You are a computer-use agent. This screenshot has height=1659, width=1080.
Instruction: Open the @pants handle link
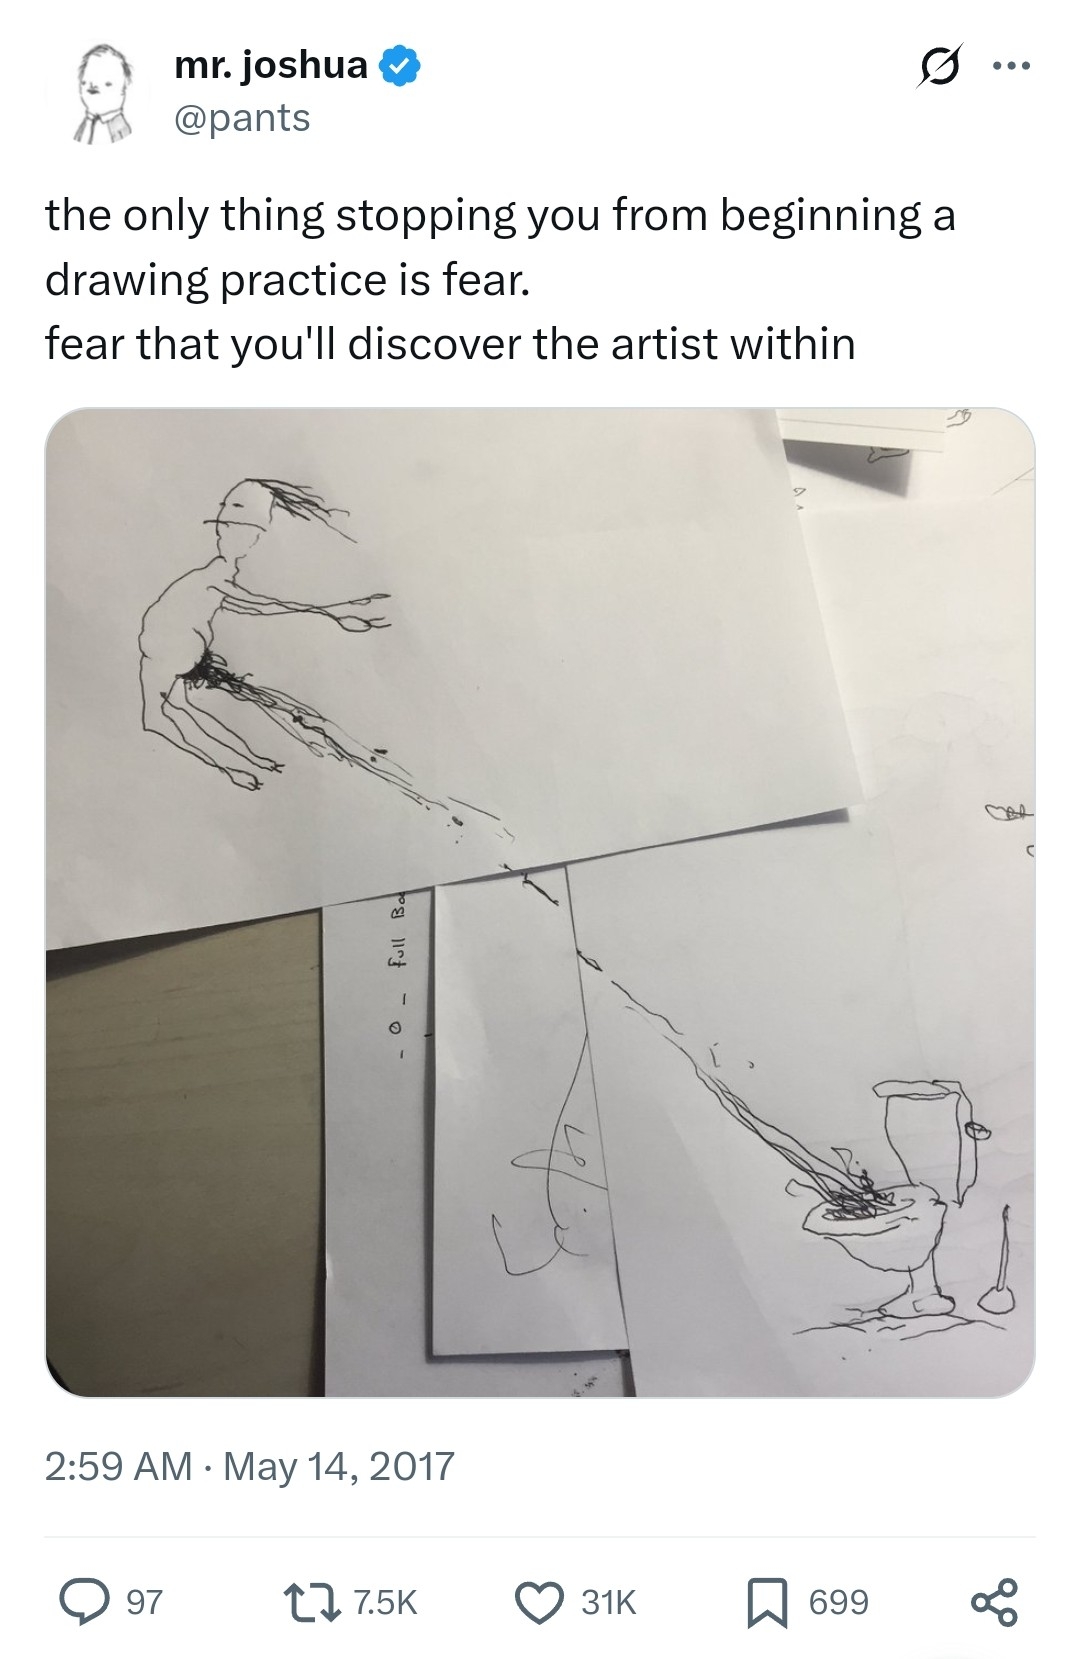coord(243,118)
